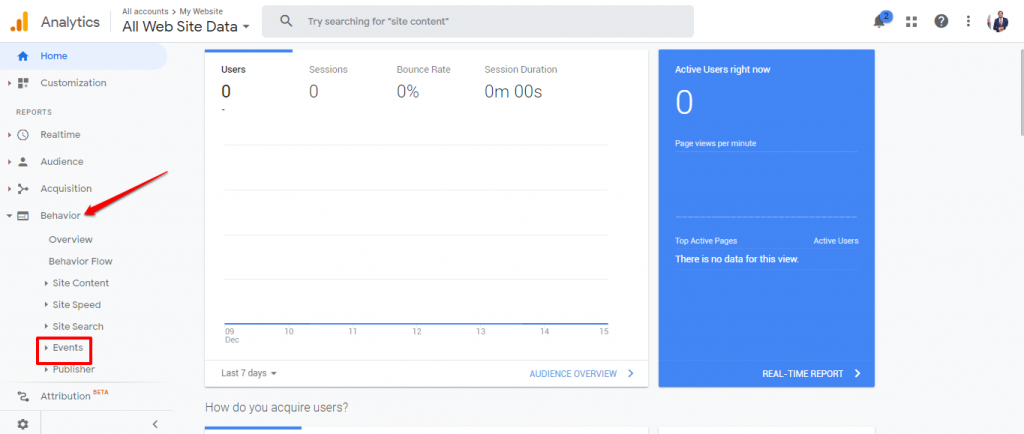Click the Realtime clock icon
This screenshot has height=434, width=1024.
point(23,135)
